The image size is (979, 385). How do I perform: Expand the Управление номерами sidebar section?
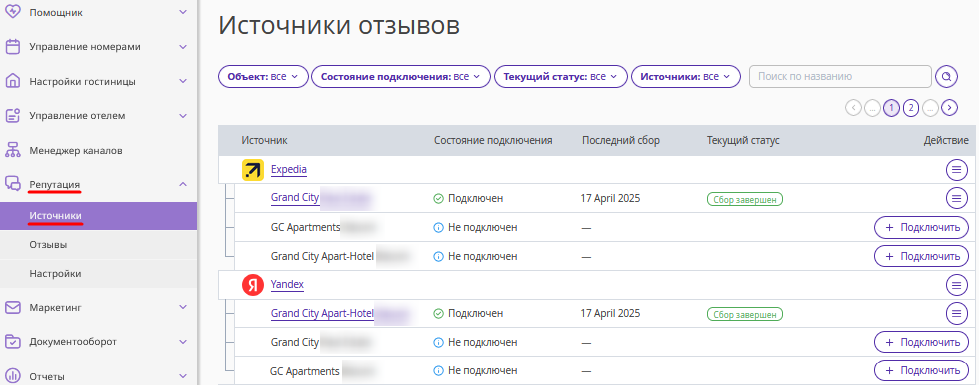coord(182,47)
